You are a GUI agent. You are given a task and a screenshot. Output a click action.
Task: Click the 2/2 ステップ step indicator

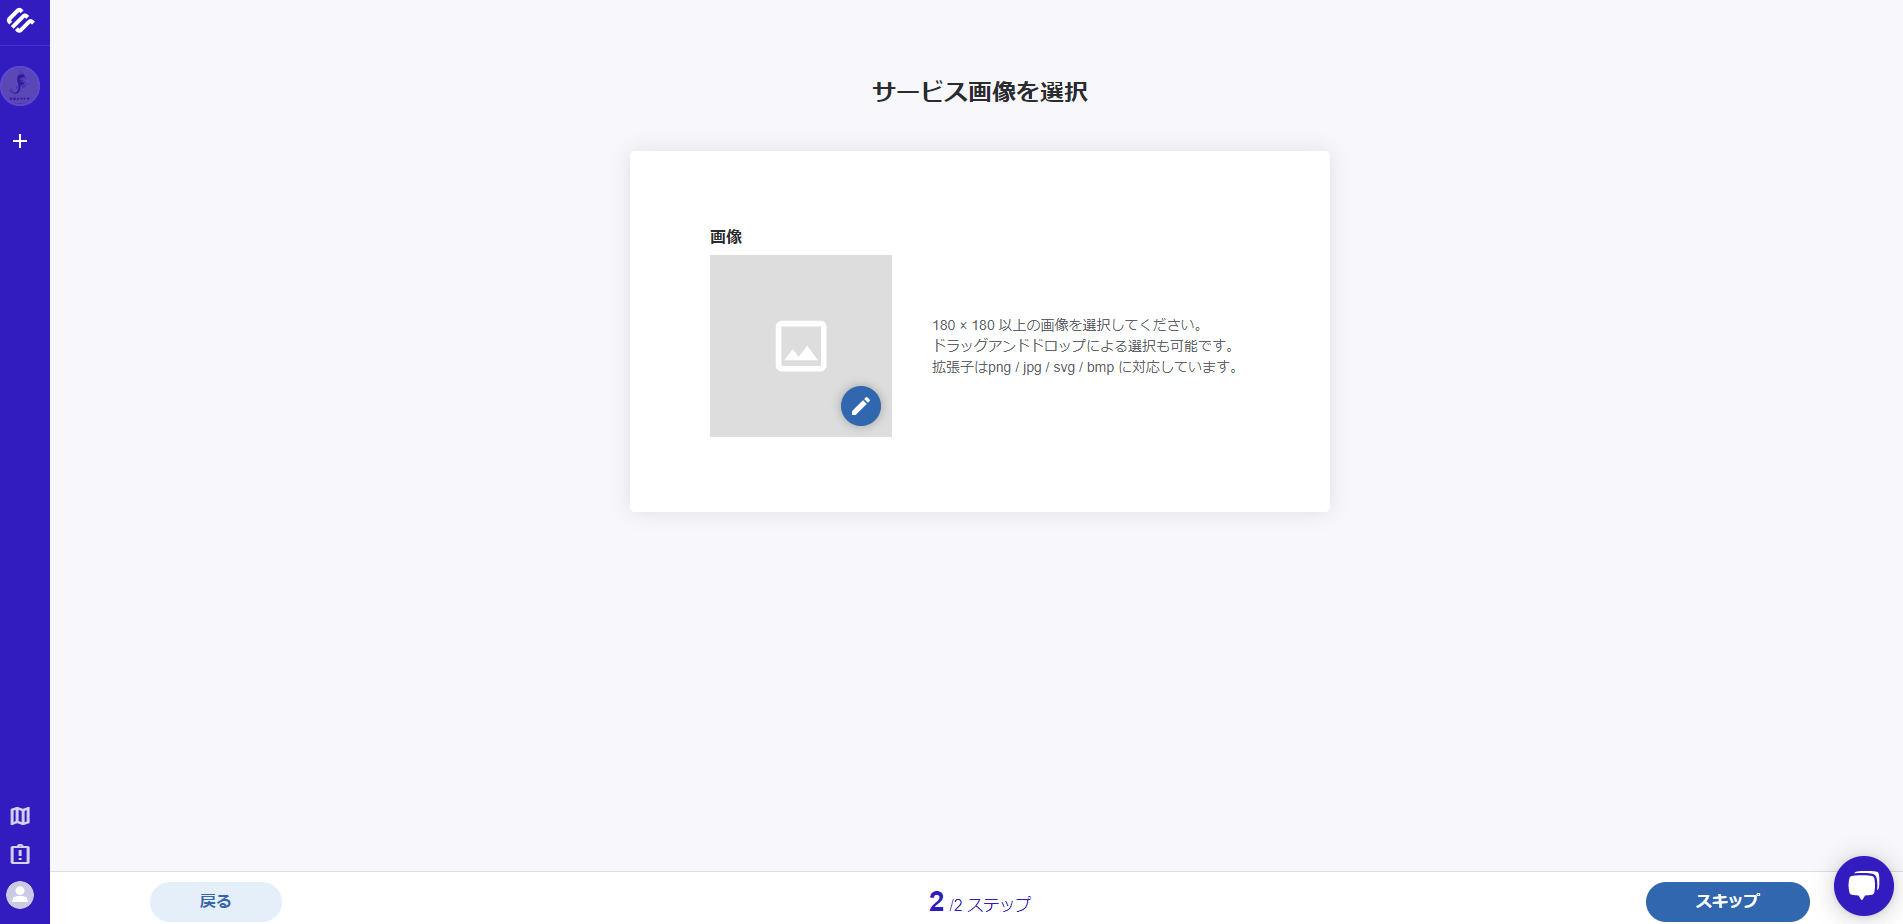point(980,903)
